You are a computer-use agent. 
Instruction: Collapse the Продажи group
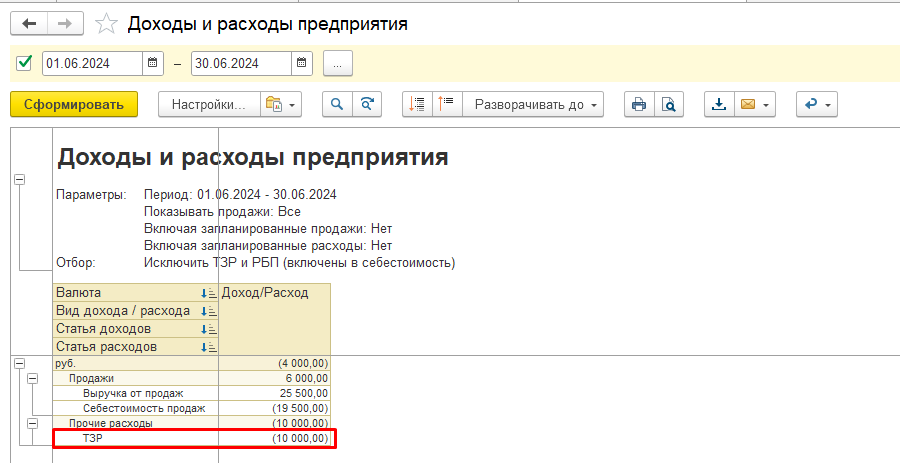point(32,379)
